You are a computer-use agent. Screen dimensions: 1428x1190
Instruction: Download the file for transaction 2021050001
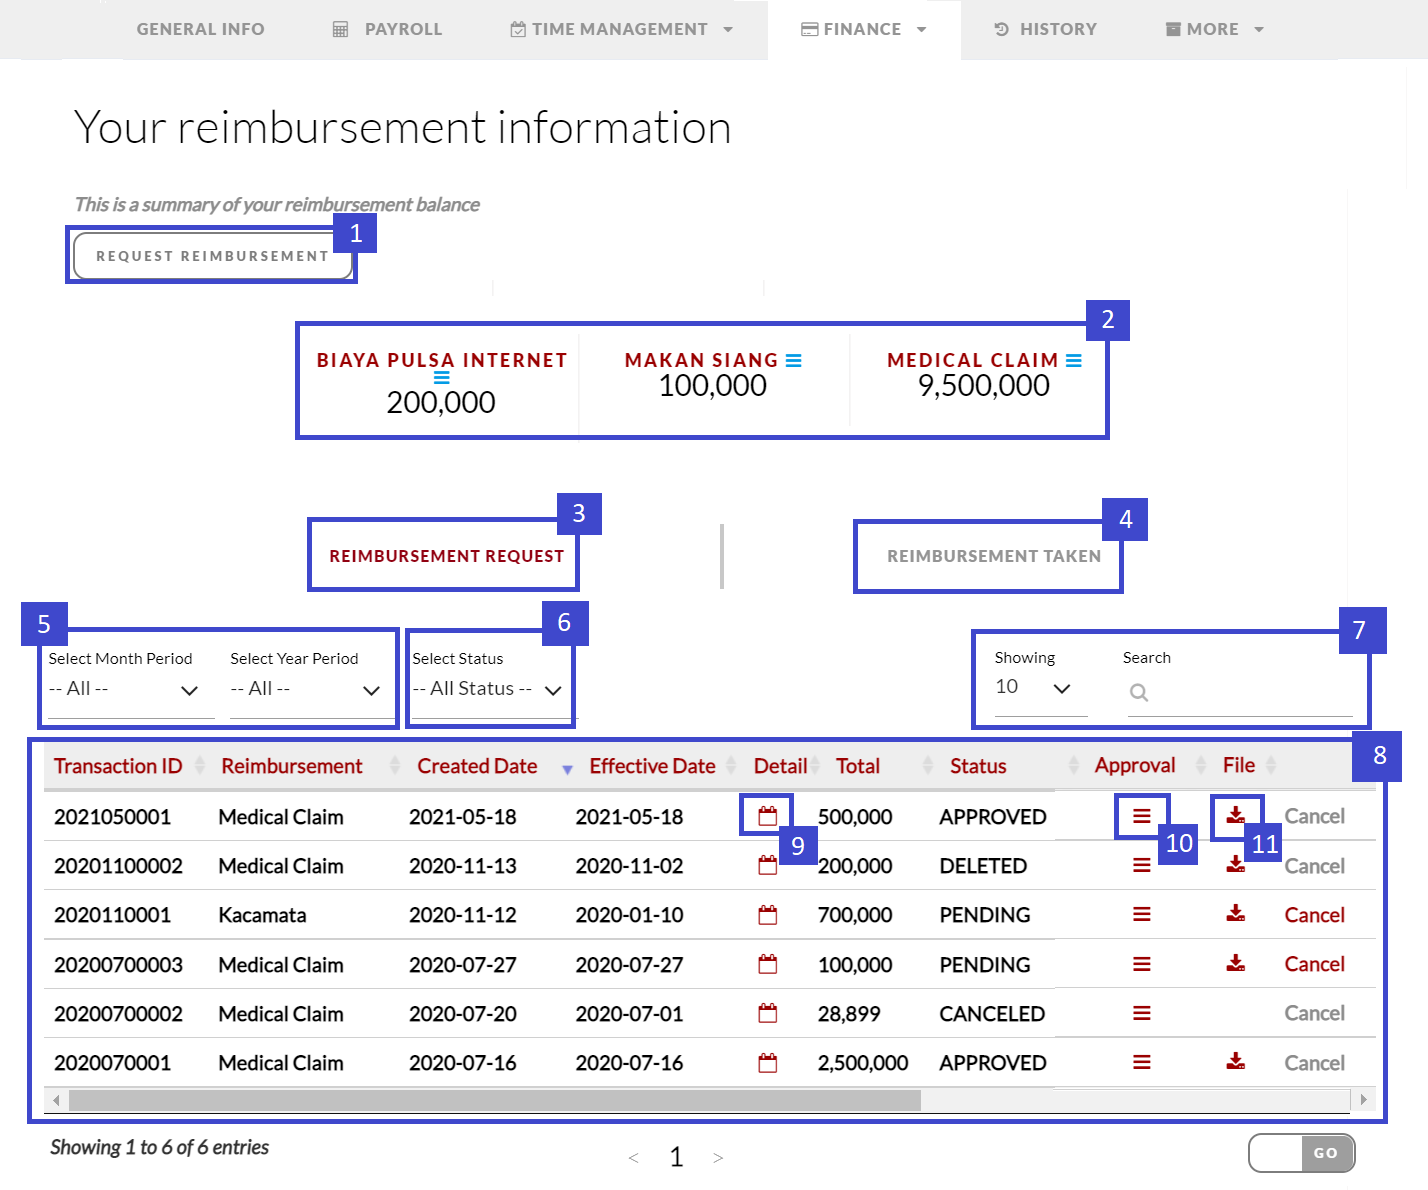[1236, 815]
